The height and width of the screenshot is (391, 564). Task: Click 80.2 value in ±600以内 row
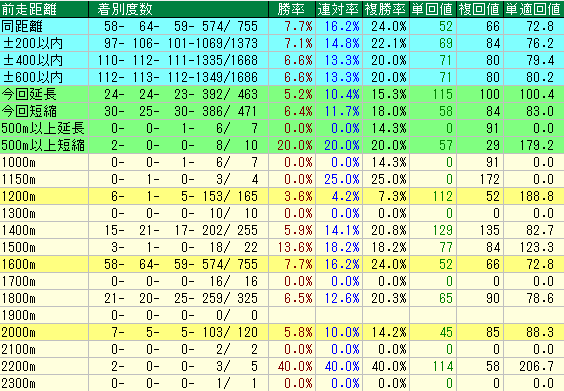(x=540, y=77)
